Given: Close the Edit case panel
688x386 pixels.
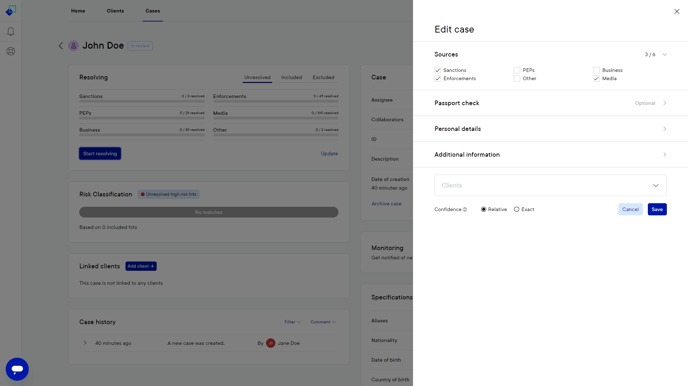Looking at the screenshot, I should coord(676,11).
